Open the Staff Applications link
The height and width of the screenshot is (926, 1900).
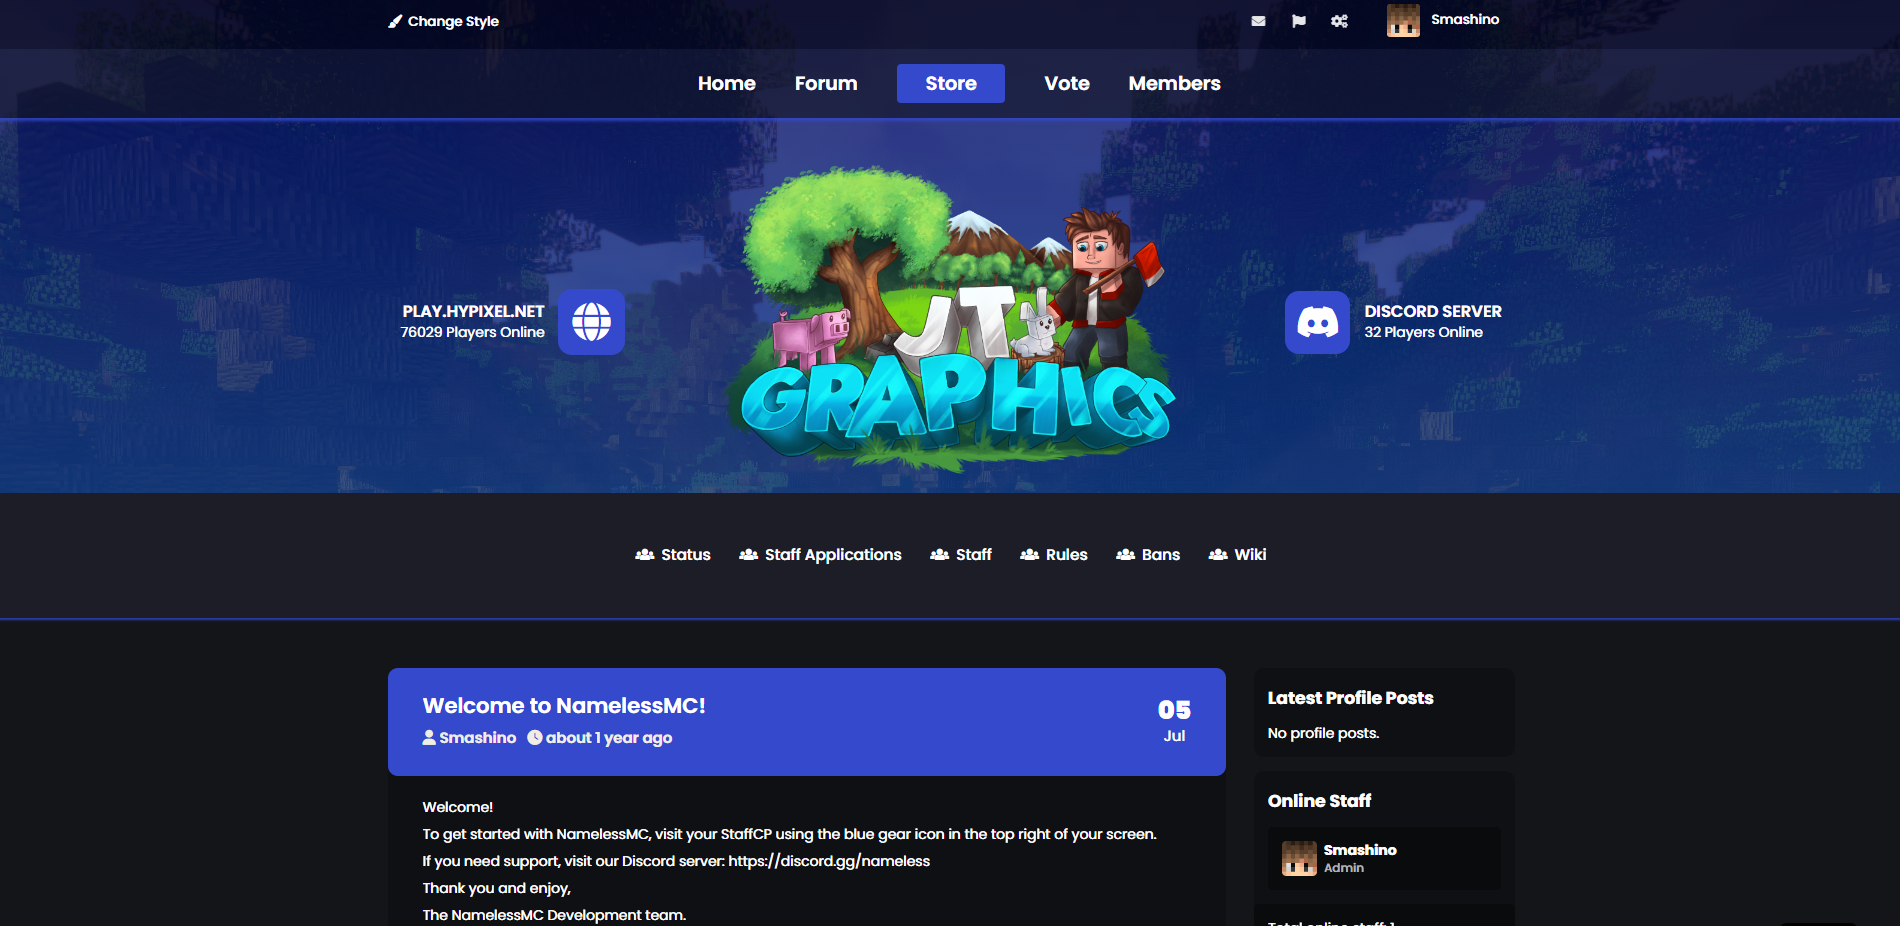(833, 554)
